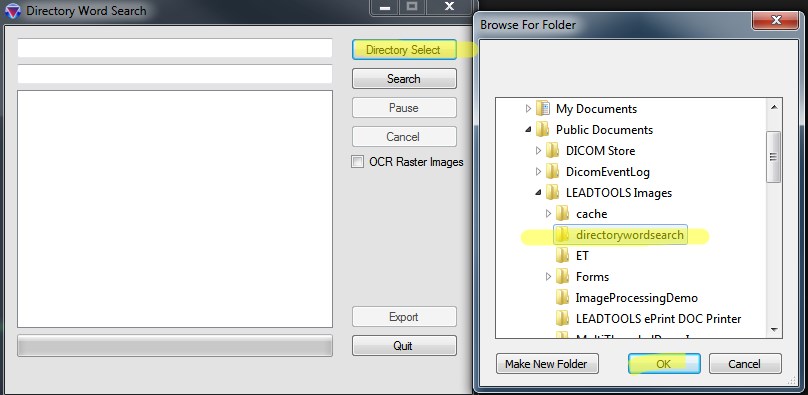Viewport: 808px width, 395px height.
Task: Click the Export button
Action: 404,317
